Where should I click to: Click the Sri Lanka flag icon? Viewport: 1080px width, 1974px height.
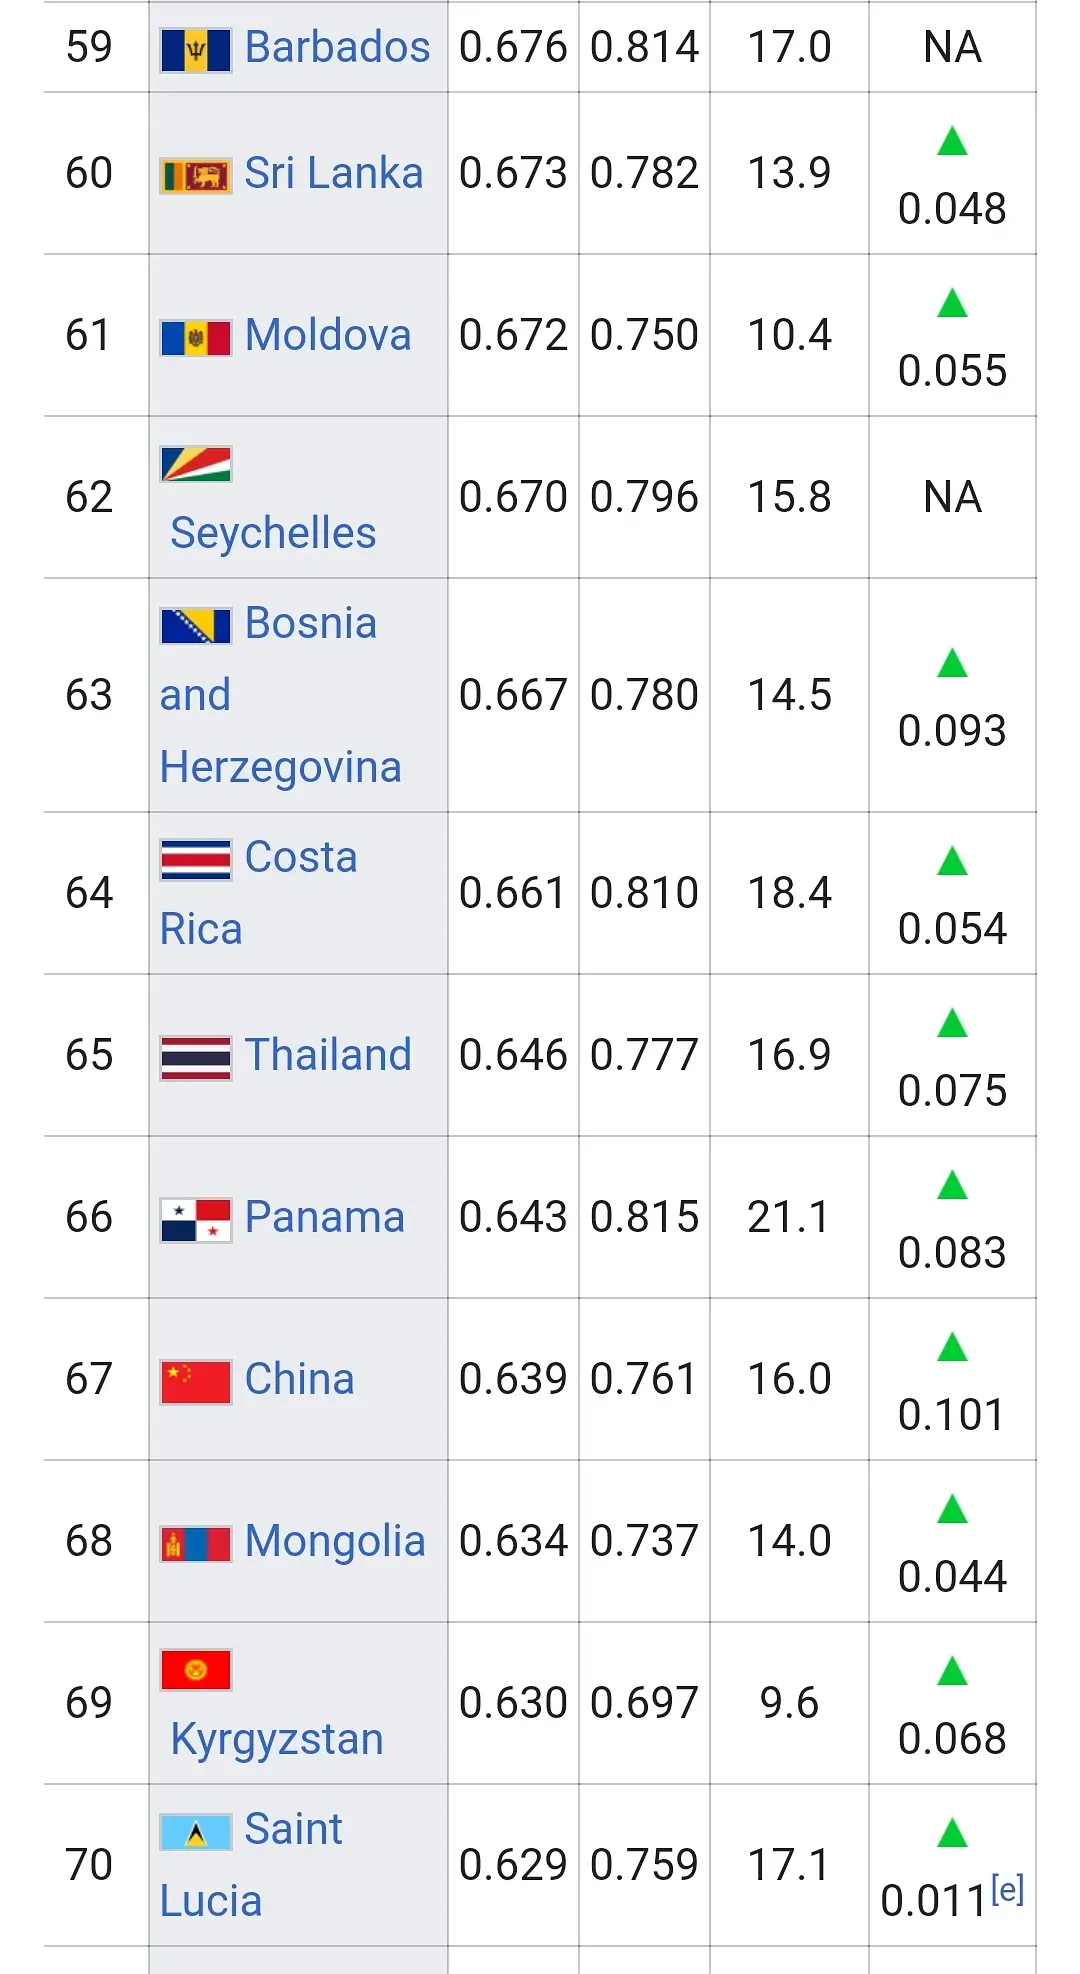click(196, 176)
